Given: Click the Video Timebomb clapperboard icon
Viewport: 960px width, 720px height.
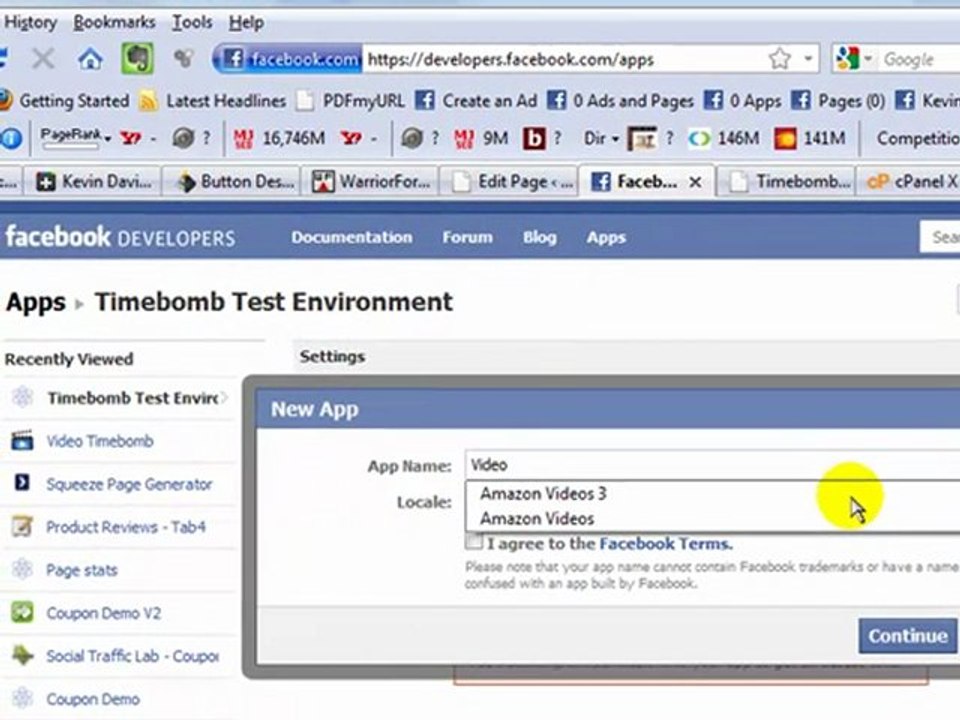Looking at the screenshot, I should [23, 440].
